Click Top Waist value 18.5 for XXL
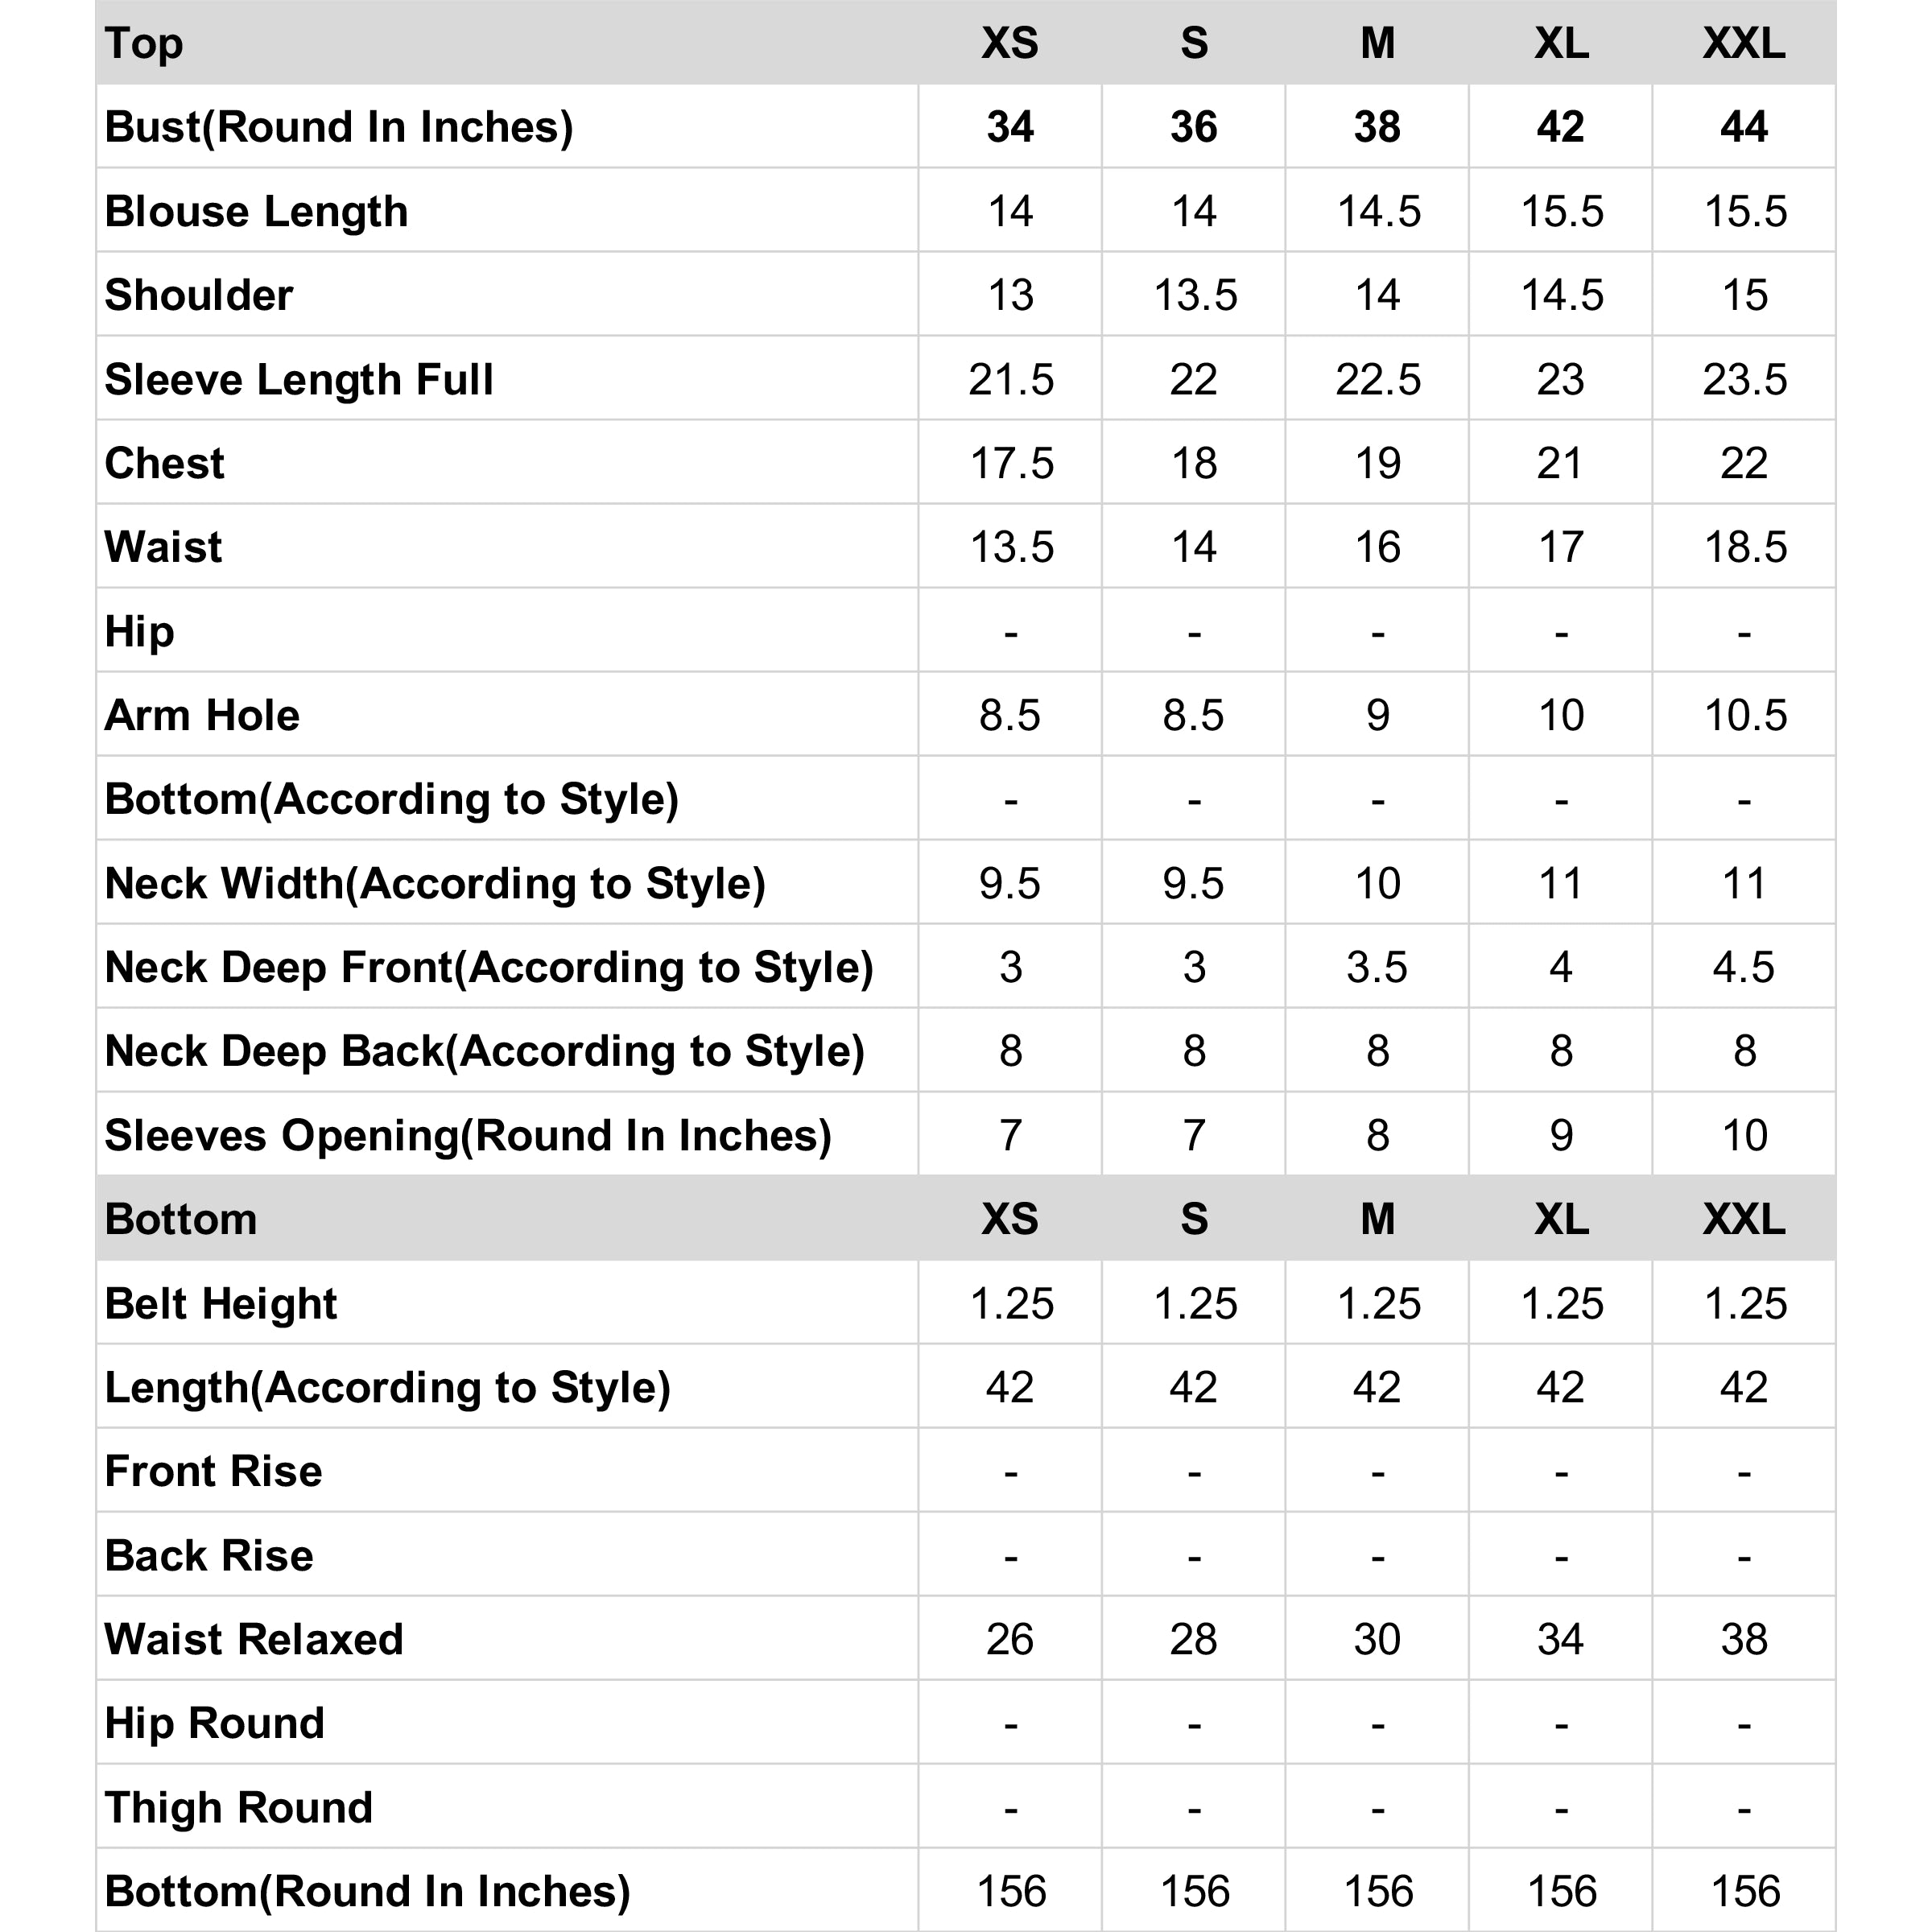This screenshot has width=1932, height=1932. (1745, 547)
